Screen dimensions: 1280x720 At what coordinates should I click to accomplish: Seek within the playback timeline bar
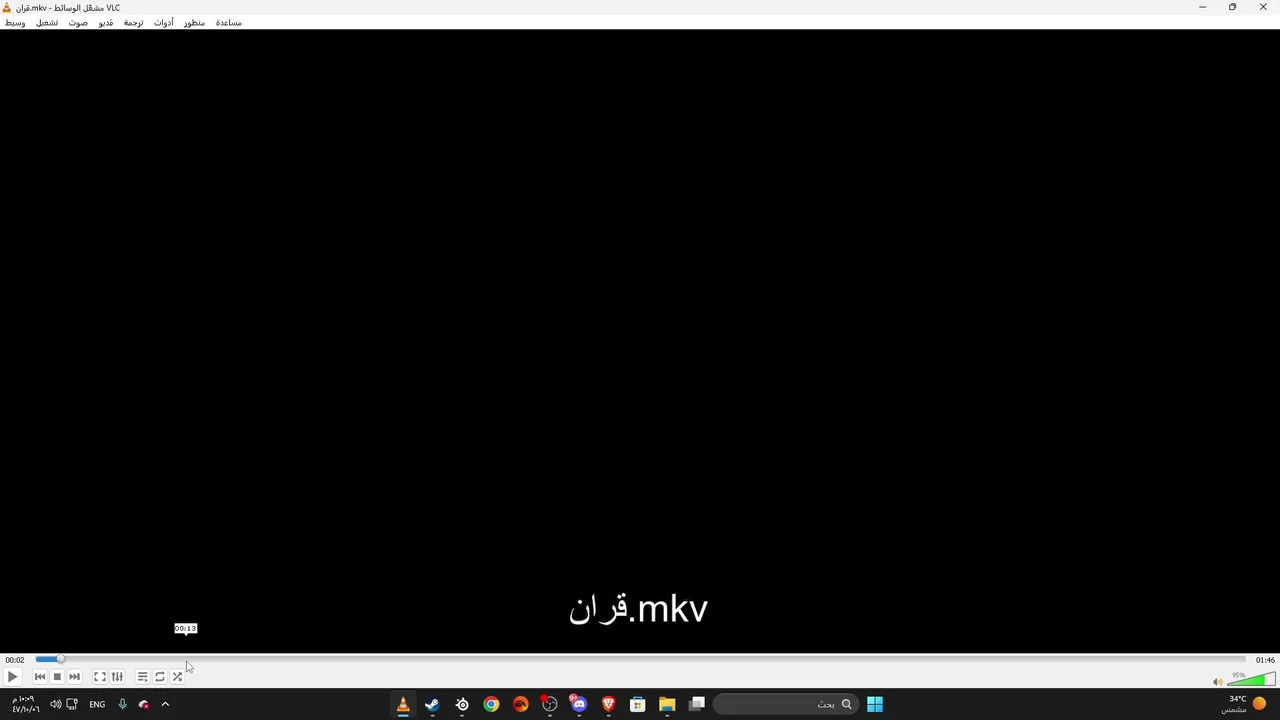coord(640,659)
